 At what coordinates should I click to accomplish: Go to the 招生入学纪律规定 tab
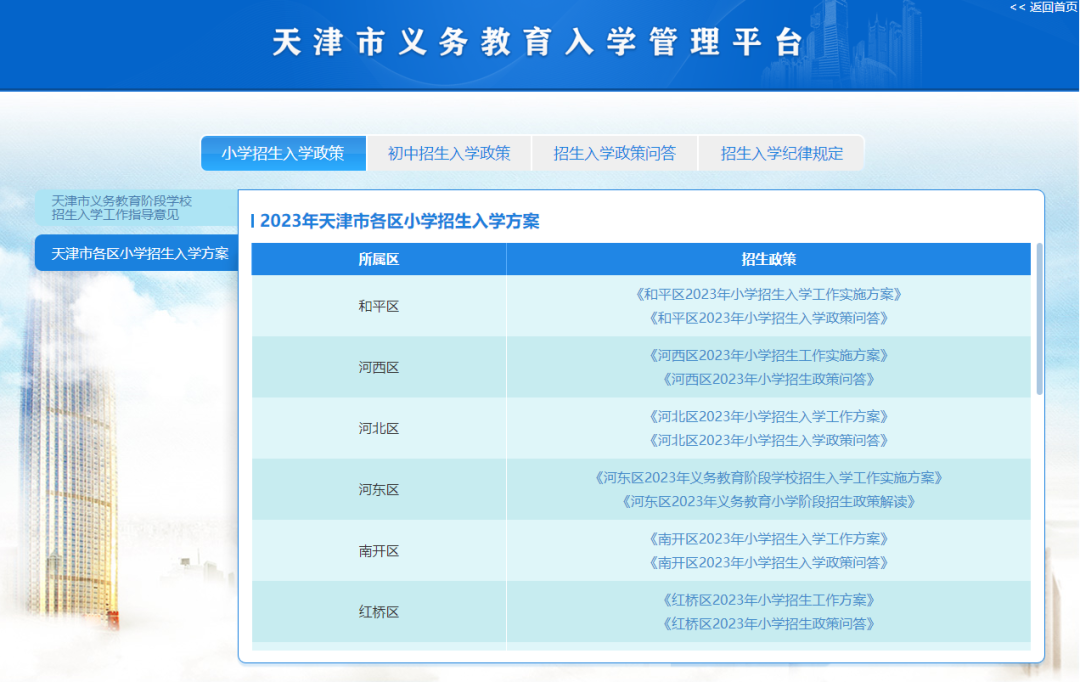tap(781, 153)
